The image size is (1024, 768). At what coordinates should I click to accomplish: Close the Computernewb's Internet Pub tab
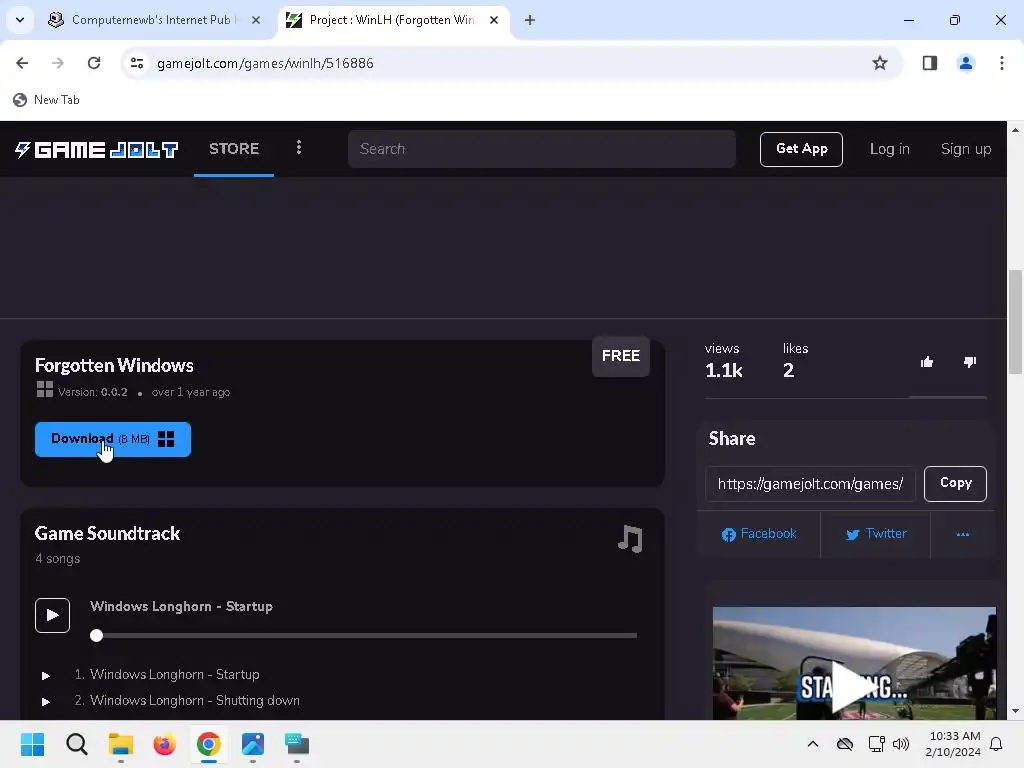[x=256, y=20]
